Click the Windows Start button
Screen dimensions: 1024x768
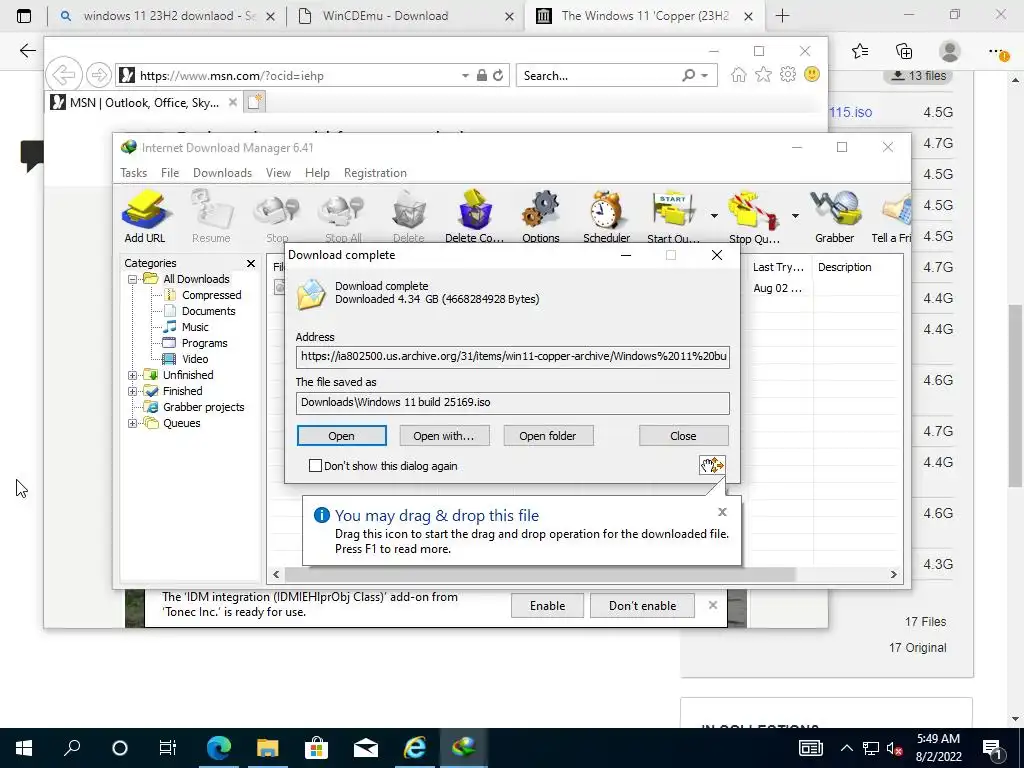point(24,747)
